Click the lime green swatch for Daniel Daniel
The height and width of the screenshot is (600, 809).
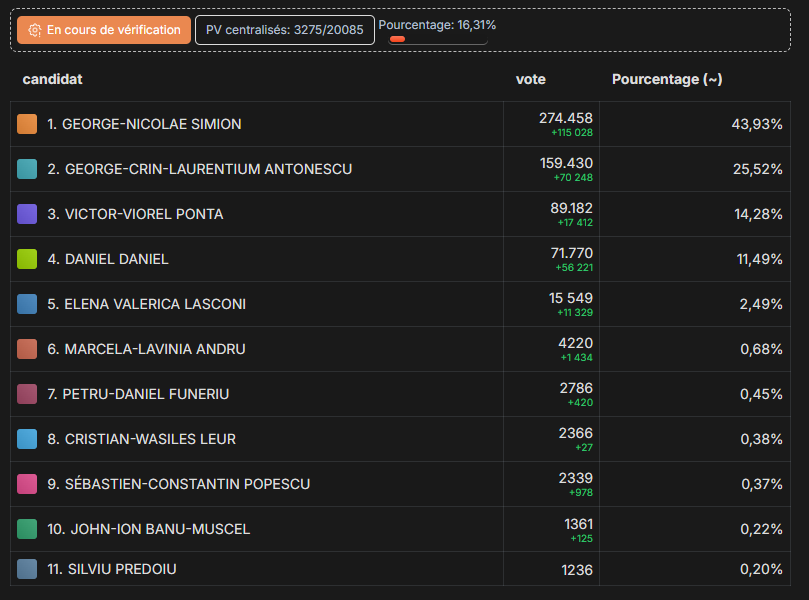pyautogui.click(x=27, y=259)
